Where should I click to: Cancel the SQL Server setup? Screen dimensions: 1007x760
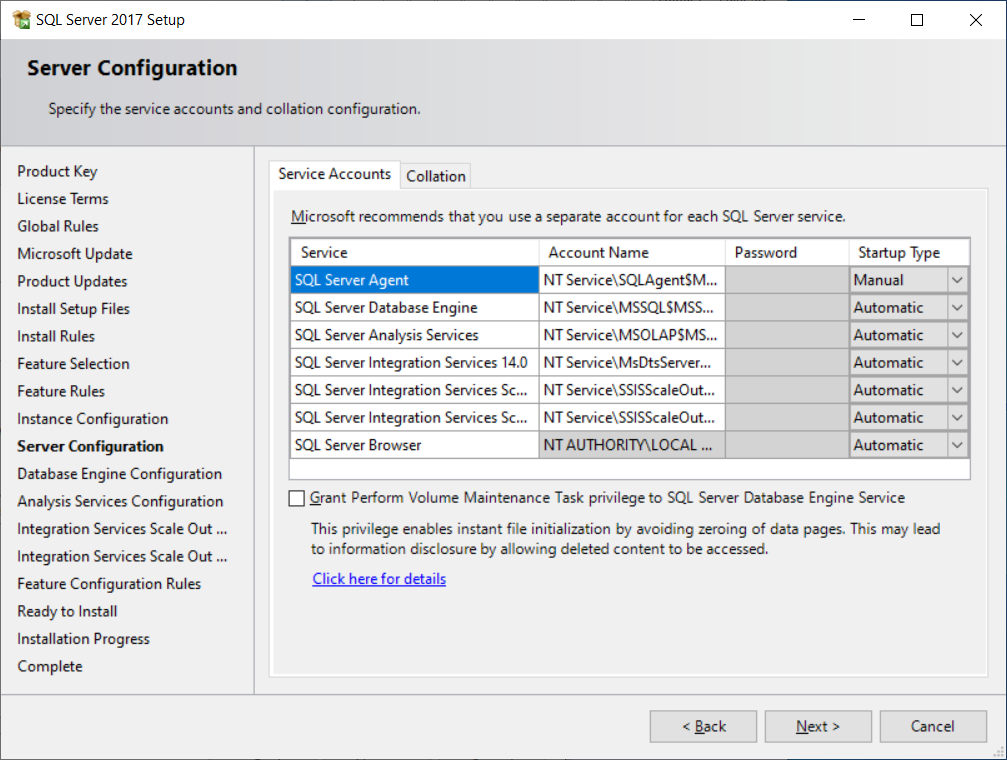pos(932,727)
